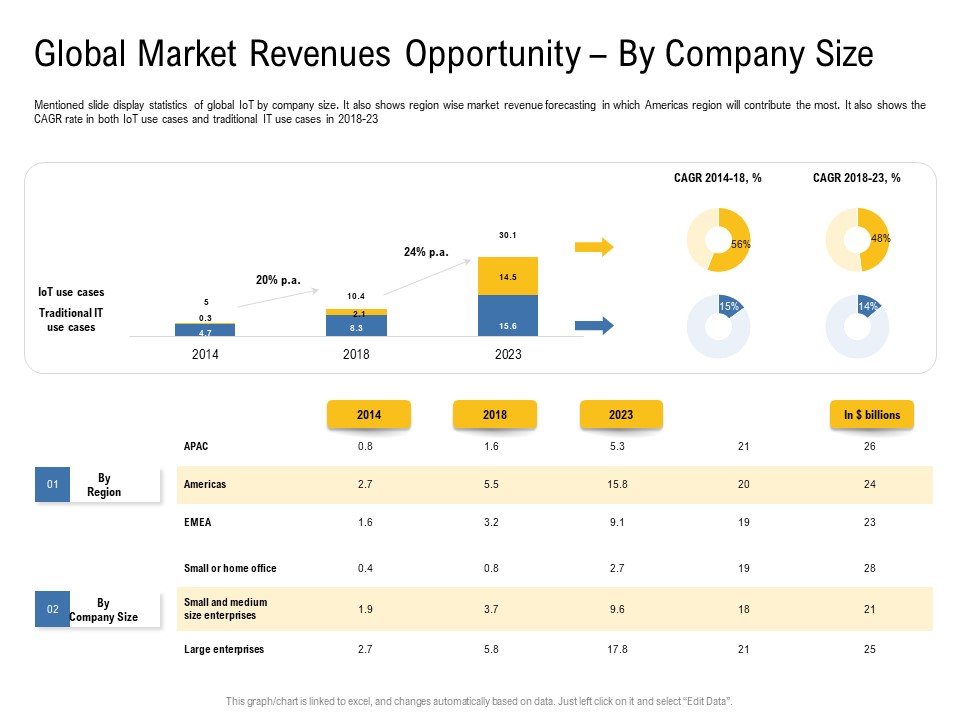This screenshot has height=720, width=960.
Task: Click Small and medium enterprises 2023 value 9.6
Action: 617,609
